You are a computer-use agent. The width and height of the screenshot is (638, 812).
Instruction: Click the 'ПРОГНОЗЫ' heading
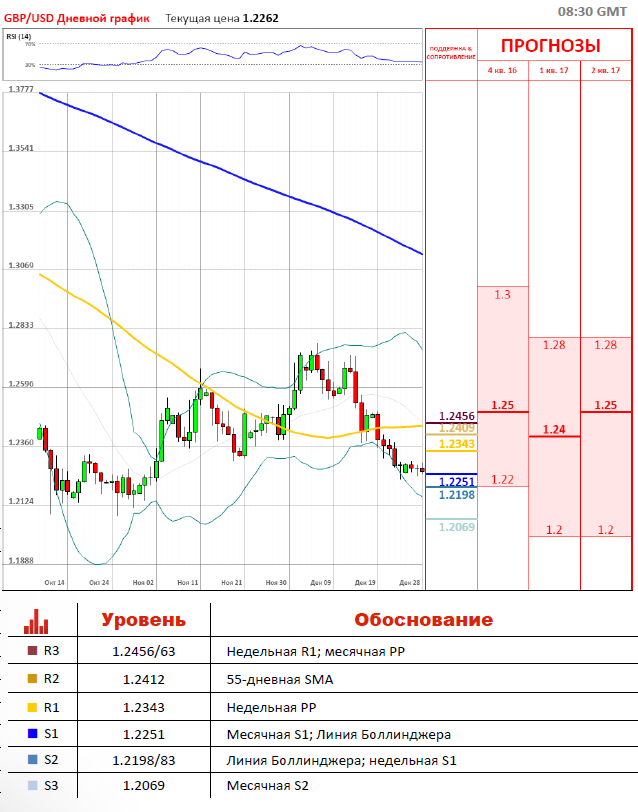(551, 46)
